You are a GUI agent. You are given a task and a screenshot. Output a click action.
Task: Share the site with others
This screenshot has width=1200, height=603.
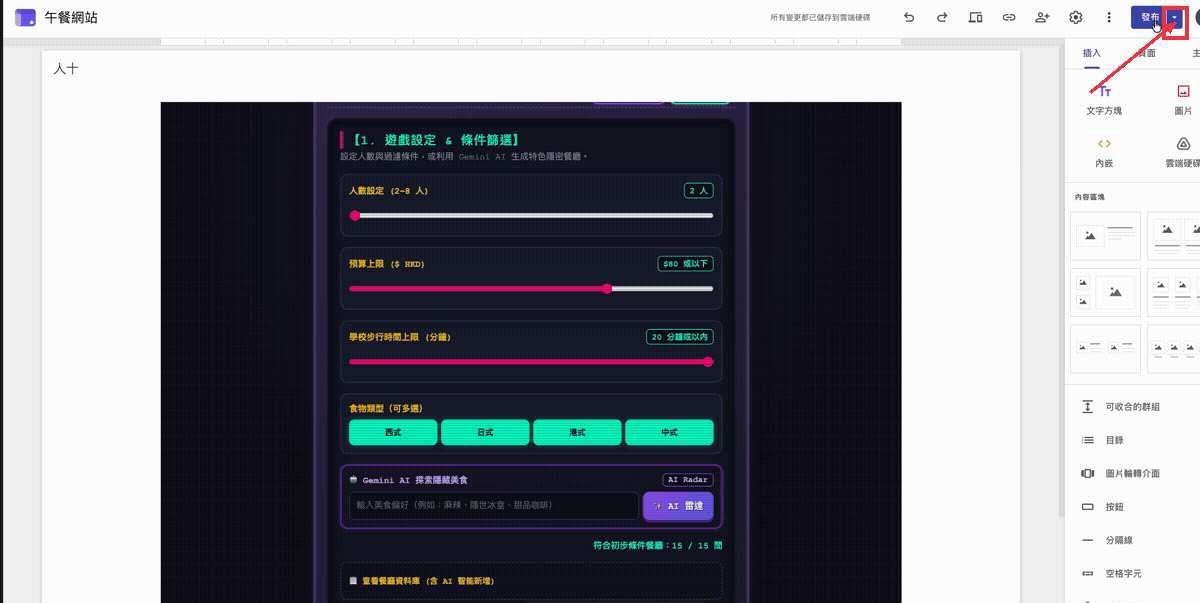pos(1042,17)
